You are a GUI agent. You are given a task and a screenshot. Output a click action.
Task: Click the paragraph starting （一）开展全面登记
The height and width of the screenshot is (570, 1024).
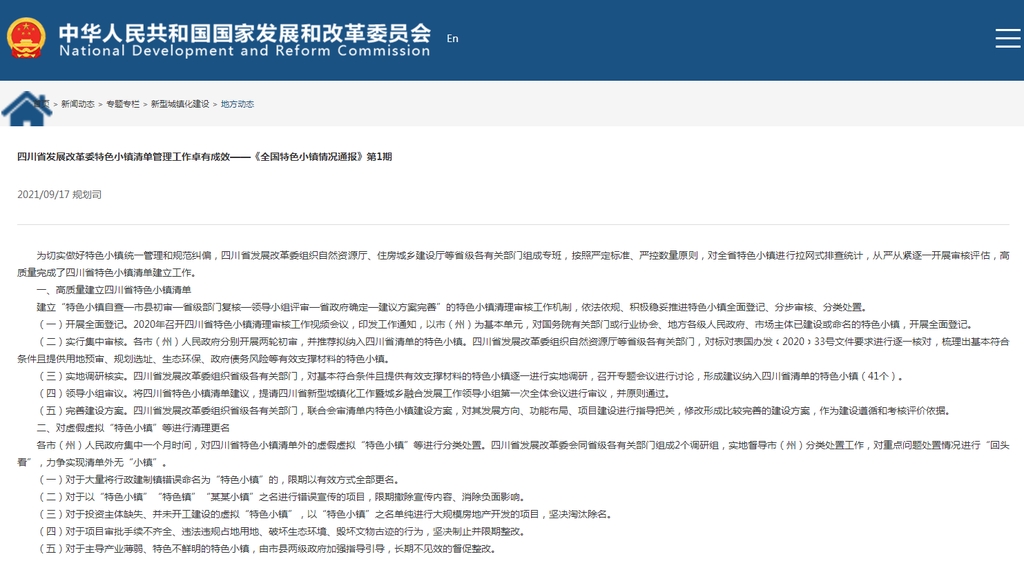(500, 324)
